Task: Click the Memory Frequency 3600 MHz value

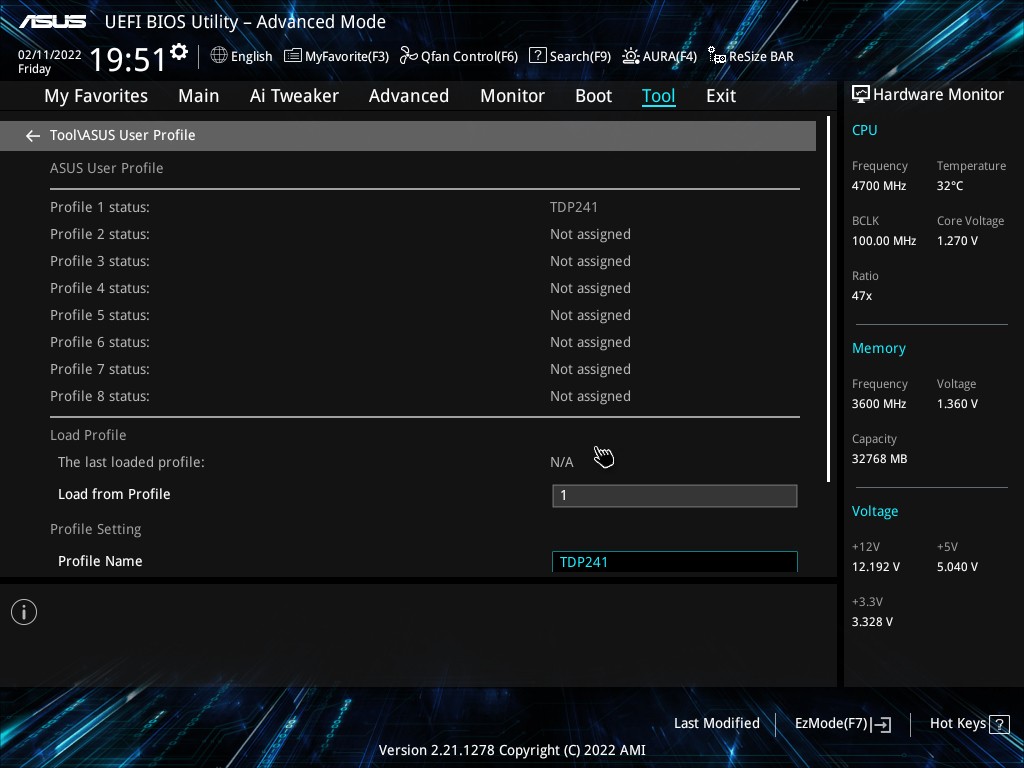Action: point(879,404)
